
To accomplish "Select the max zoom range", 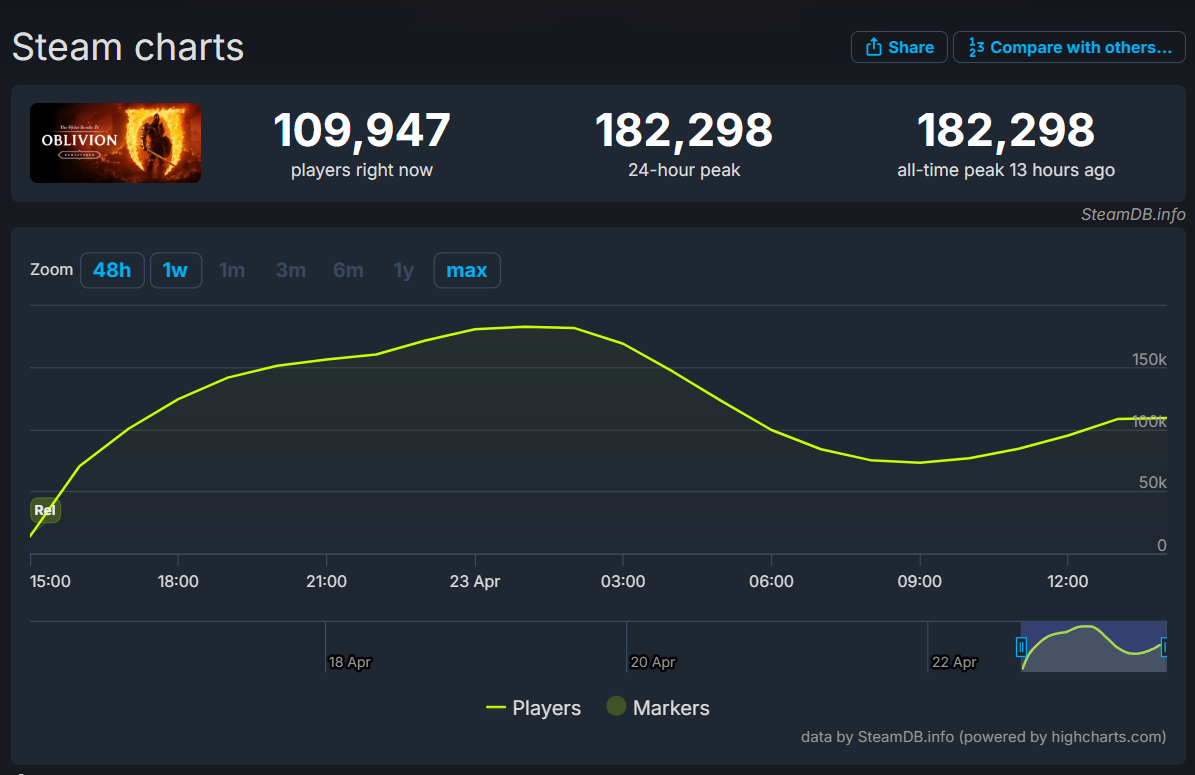I will coord(466,270).
